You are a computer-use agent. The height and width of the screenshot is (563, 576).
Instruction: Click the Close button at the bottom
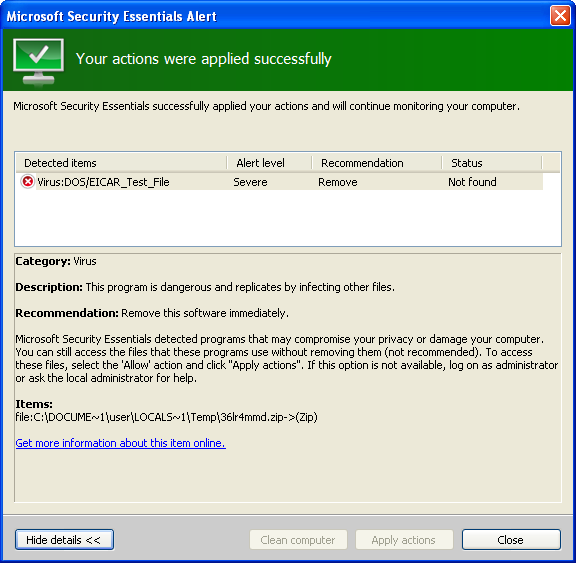click(511, 539)
